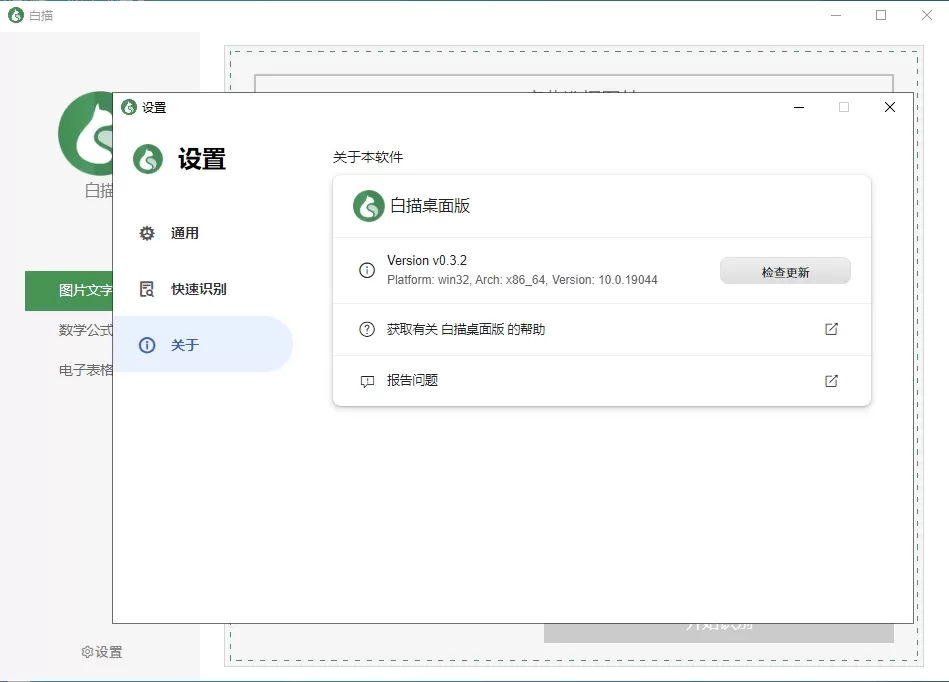Switch to the 图片文字 tab

(x=84, y=290)
